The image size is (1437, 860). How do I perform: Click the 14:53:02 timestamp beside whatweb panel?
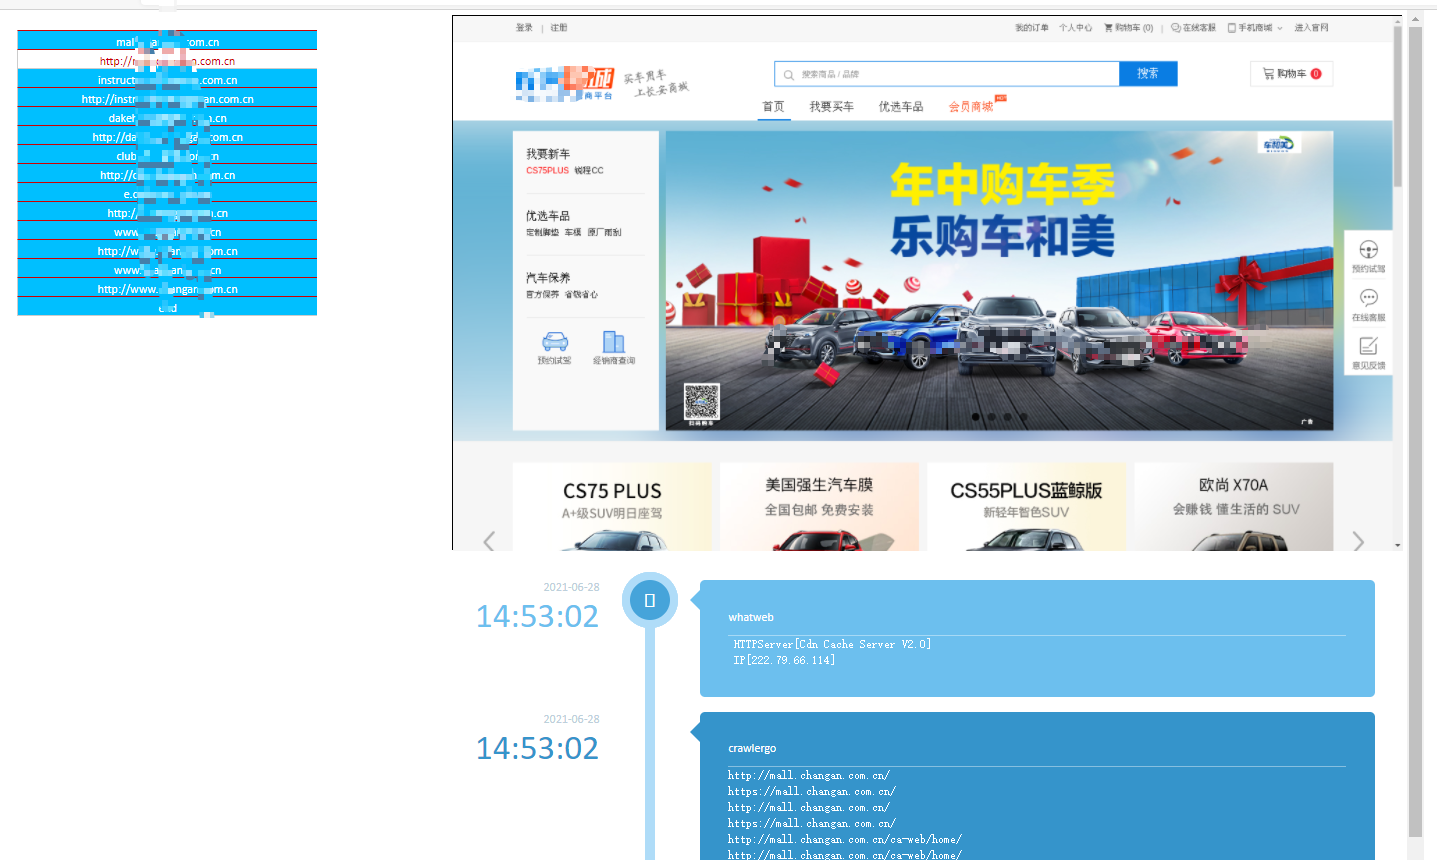coord(537,616)
